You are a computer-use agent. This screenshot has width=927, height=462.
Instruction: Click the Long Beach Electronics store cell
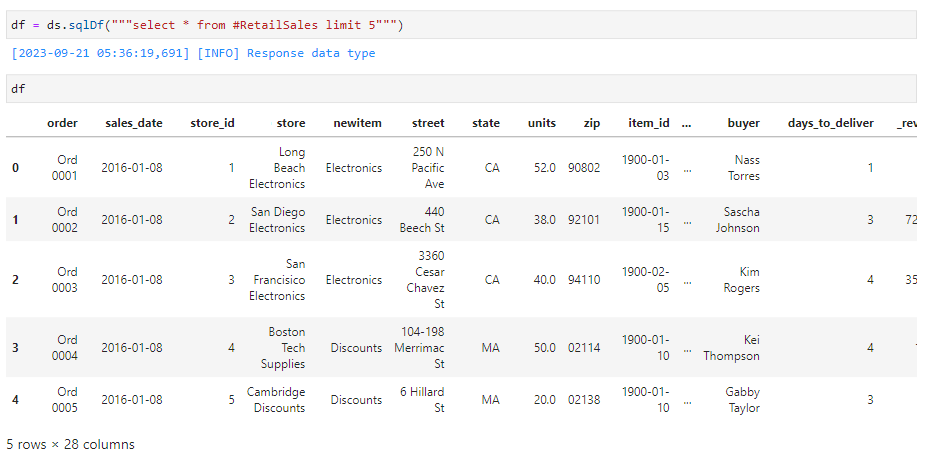click(278, 168)
